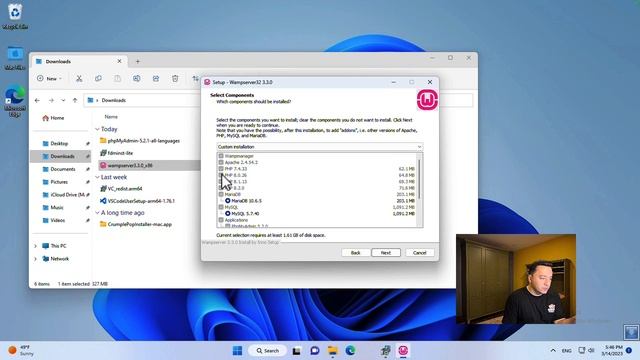Open Task View from taskbar
The width and height of the screenshot is (640, 360).
297,351
